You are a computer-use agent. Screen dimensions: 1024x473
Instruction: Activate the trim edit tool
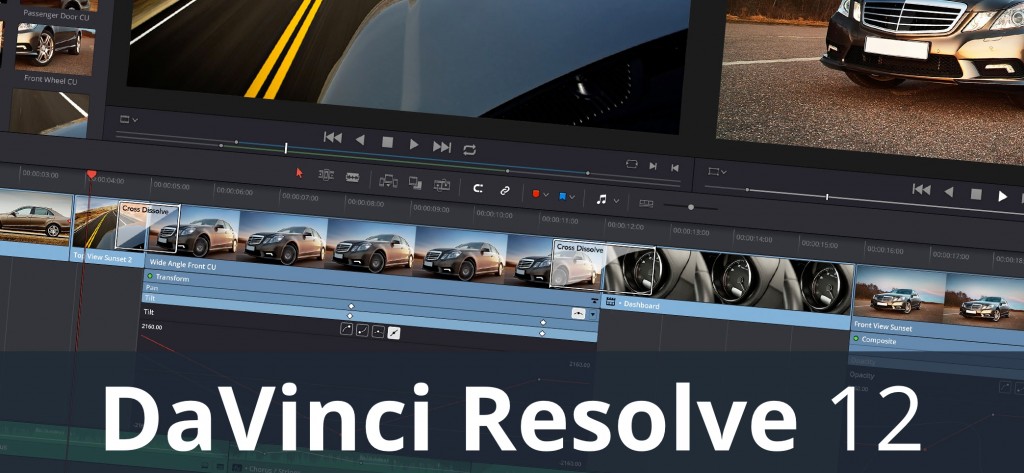(x=326, y=175)
